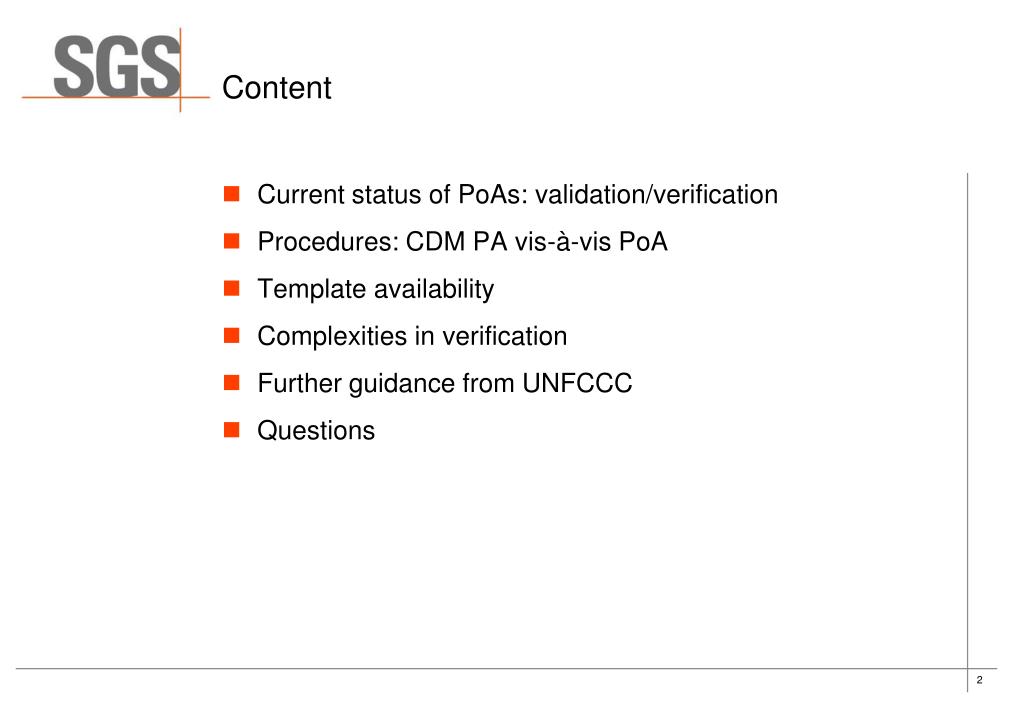Click the orange bullet beside Template availability
Image resolution: width=1023 pixels, height=708 pixels.
coord(232,288)
